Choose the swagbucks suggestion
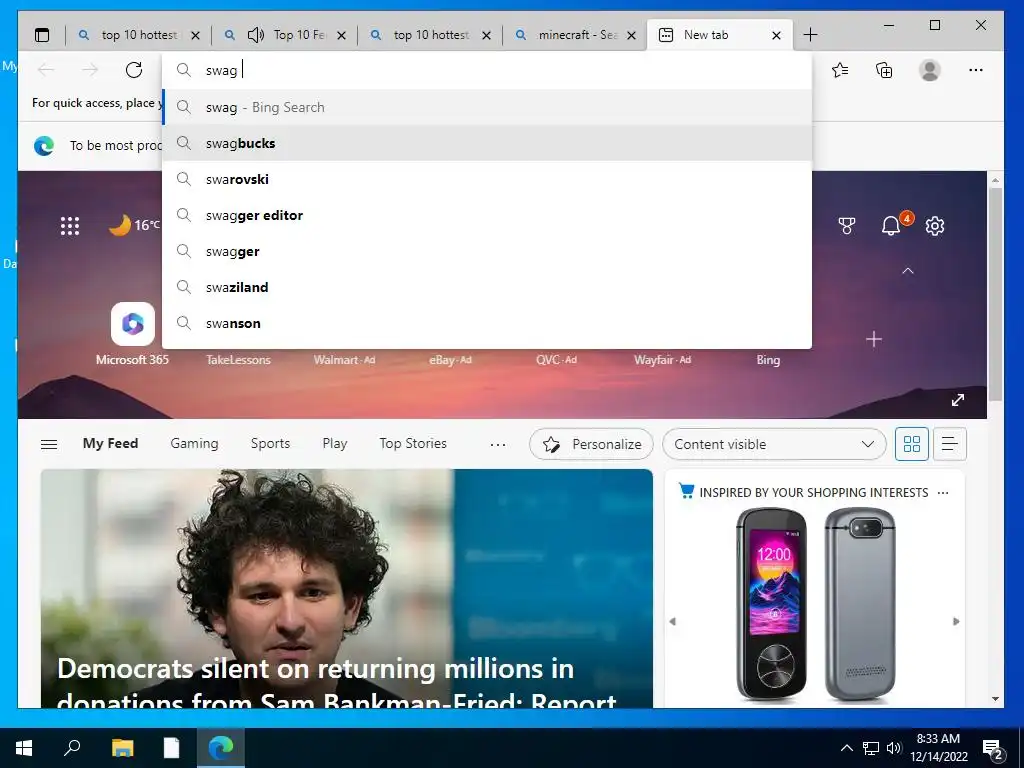Screen dimensions: 1024x768 (x=487, y=143)
